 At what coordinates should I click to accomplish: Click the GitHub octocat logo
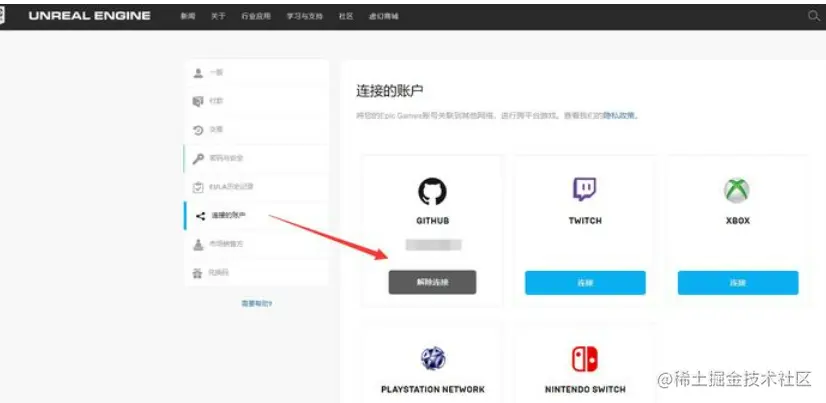[432, 191]
